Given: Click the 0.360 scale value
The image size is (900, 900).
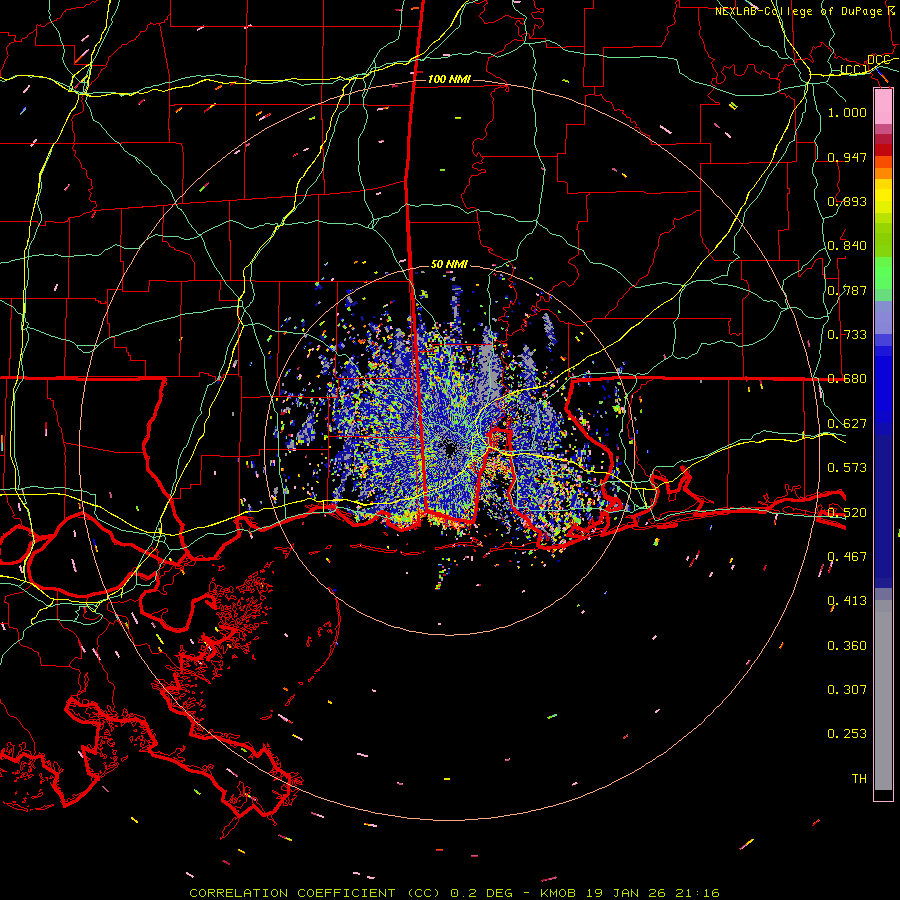Looking at the screenshot, I should point(847,645).
